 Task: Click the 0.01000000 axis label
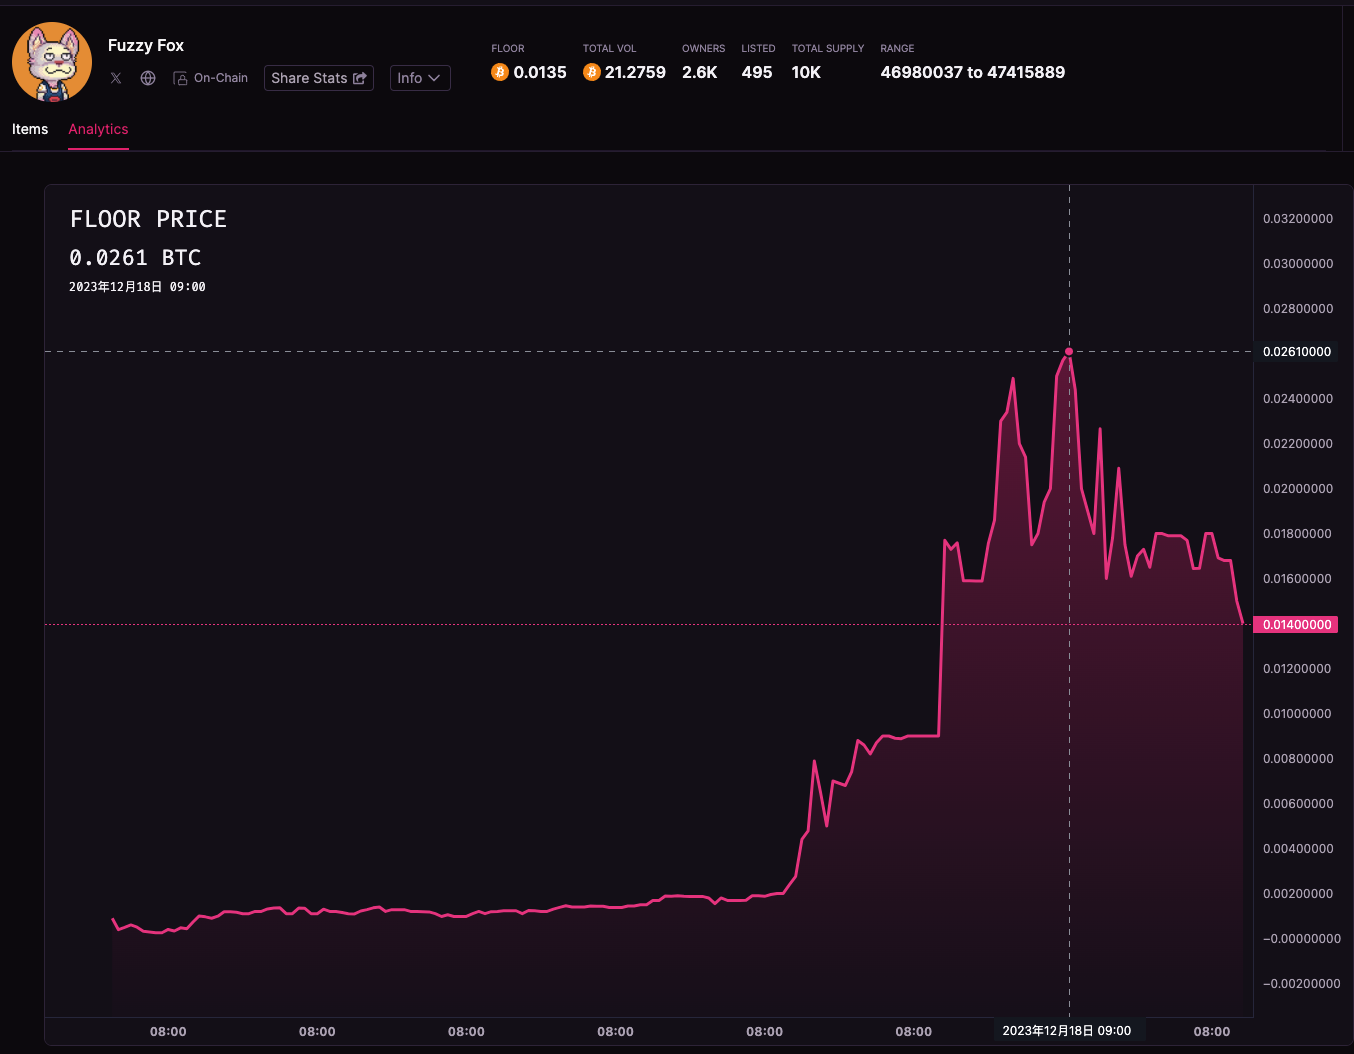(x=1298, y=714)
